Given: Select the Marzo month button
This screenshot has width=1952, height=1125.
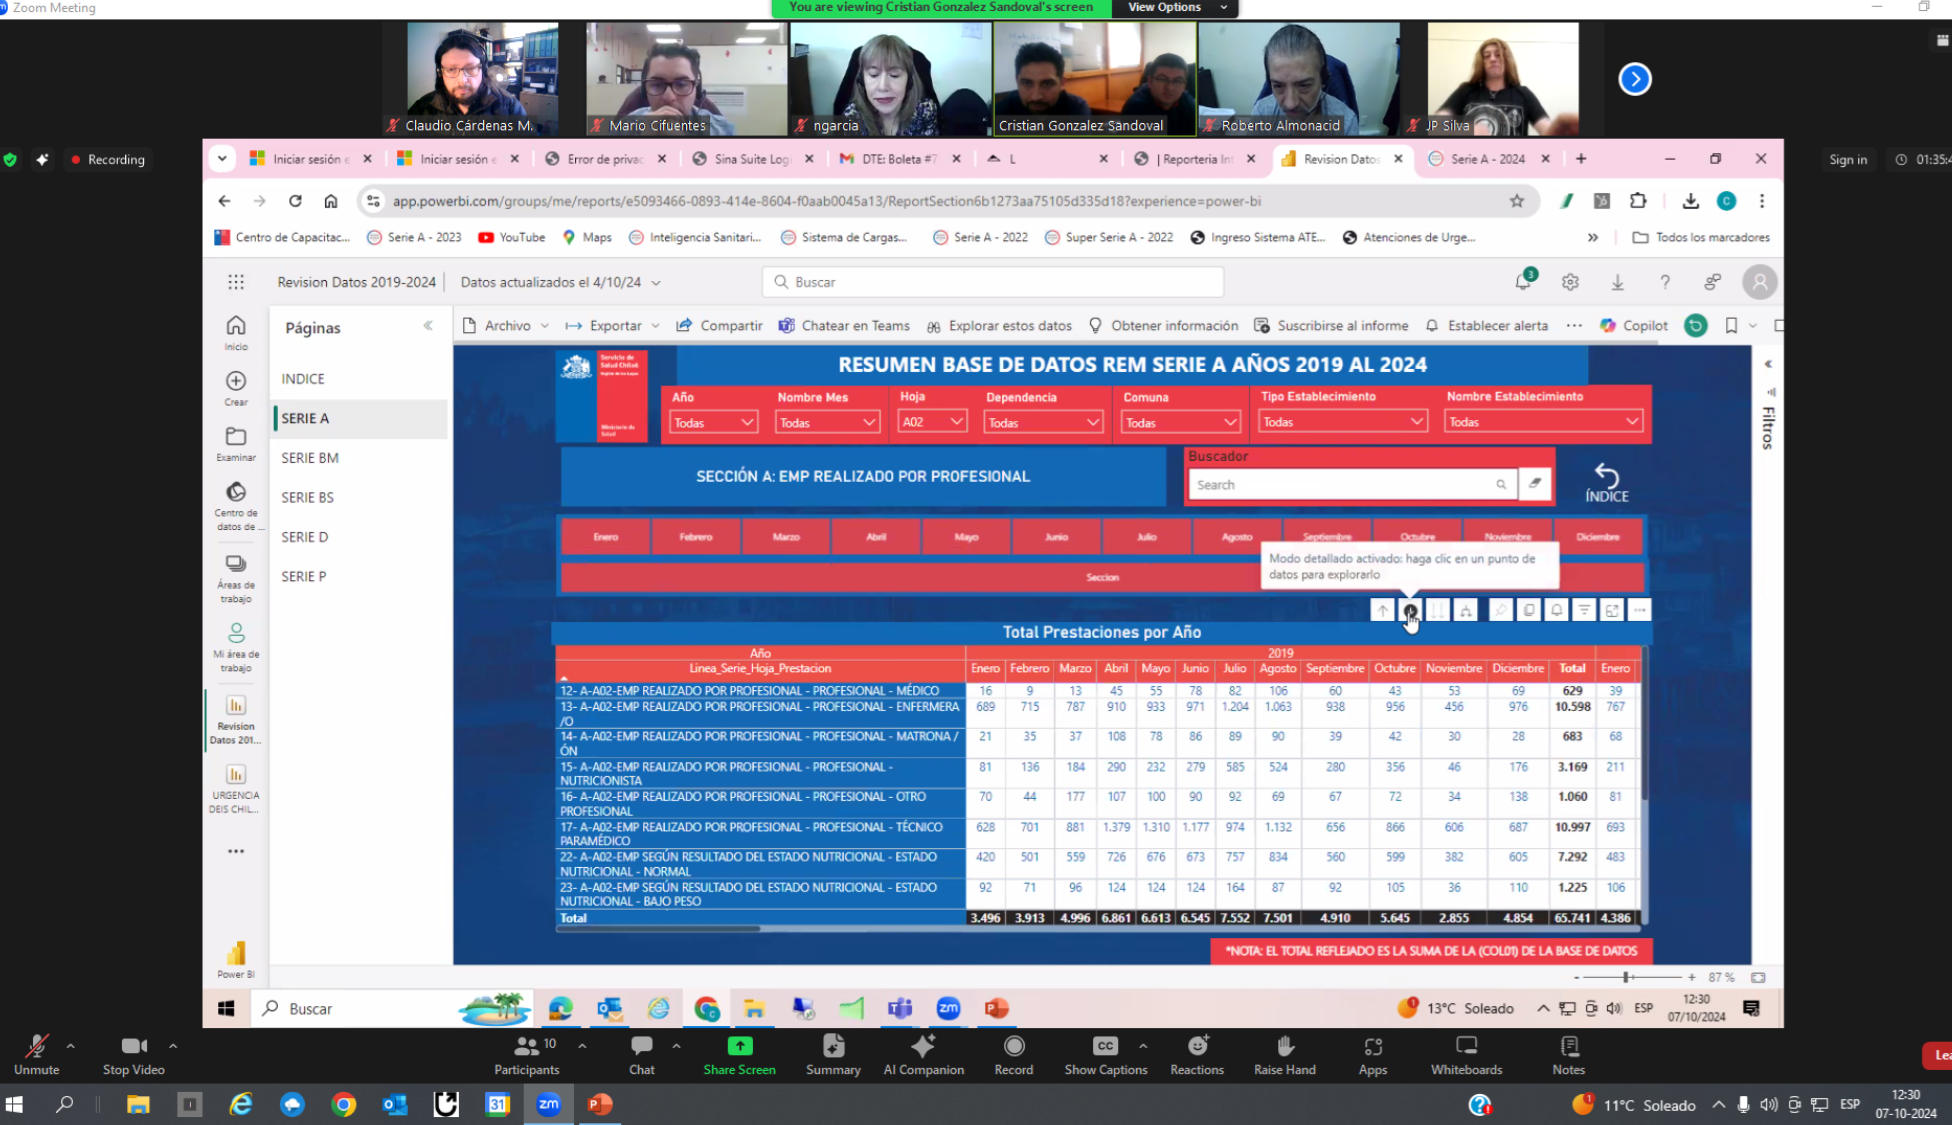Looking at the screenshot, I should click(786, 537).
